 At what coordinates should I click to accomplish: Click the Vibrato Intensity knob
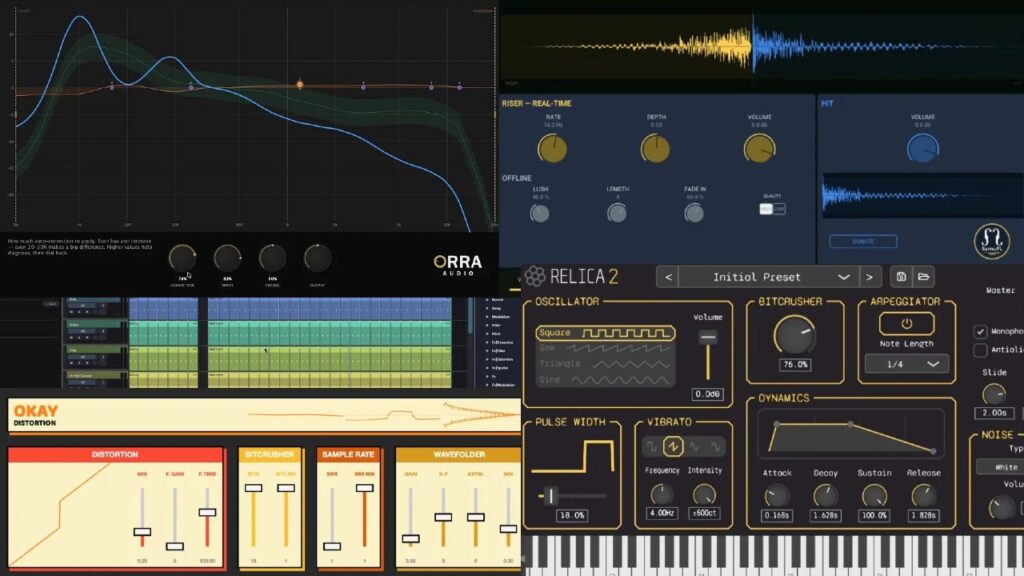pos(704,494)
